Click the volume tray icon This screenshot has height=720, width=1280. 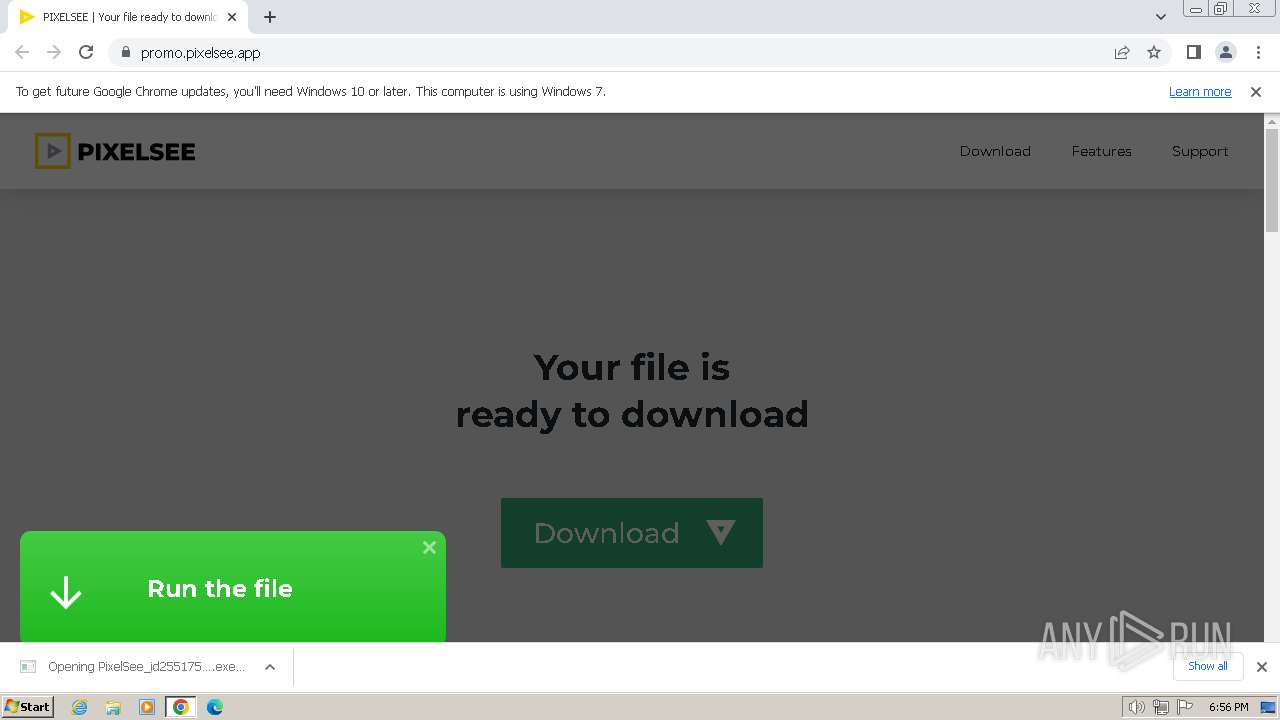[1136, 707]
